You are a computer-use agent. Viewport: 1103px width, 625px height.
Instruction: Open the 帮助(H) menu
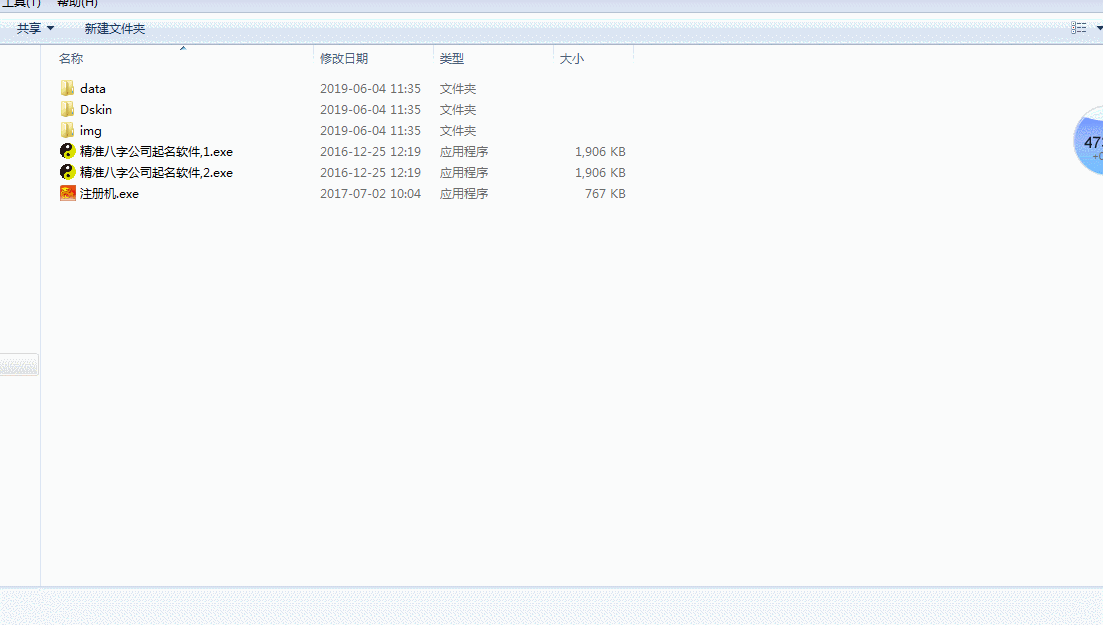click(75, 3)
